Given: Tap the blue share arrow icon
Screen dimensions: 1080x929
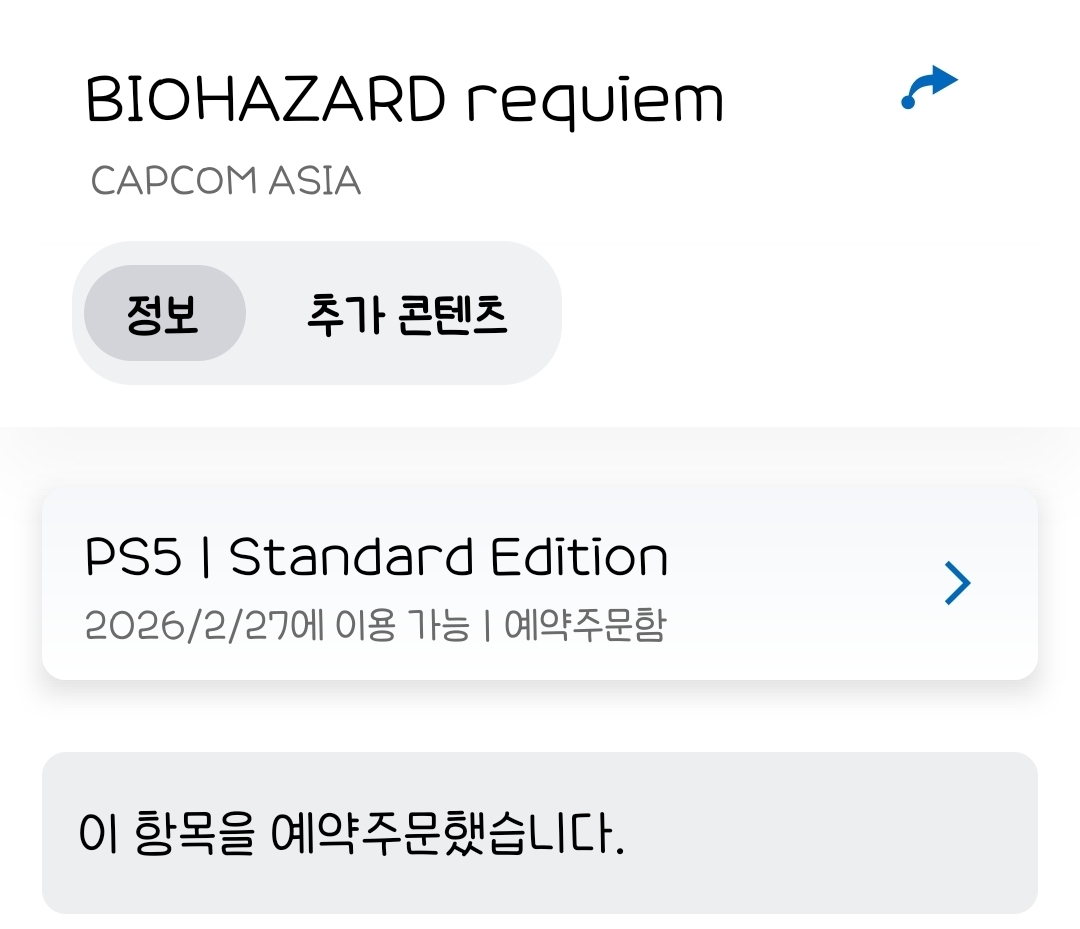Looking at the screenshot, I should pyautogui.click(x=929, y=88).
